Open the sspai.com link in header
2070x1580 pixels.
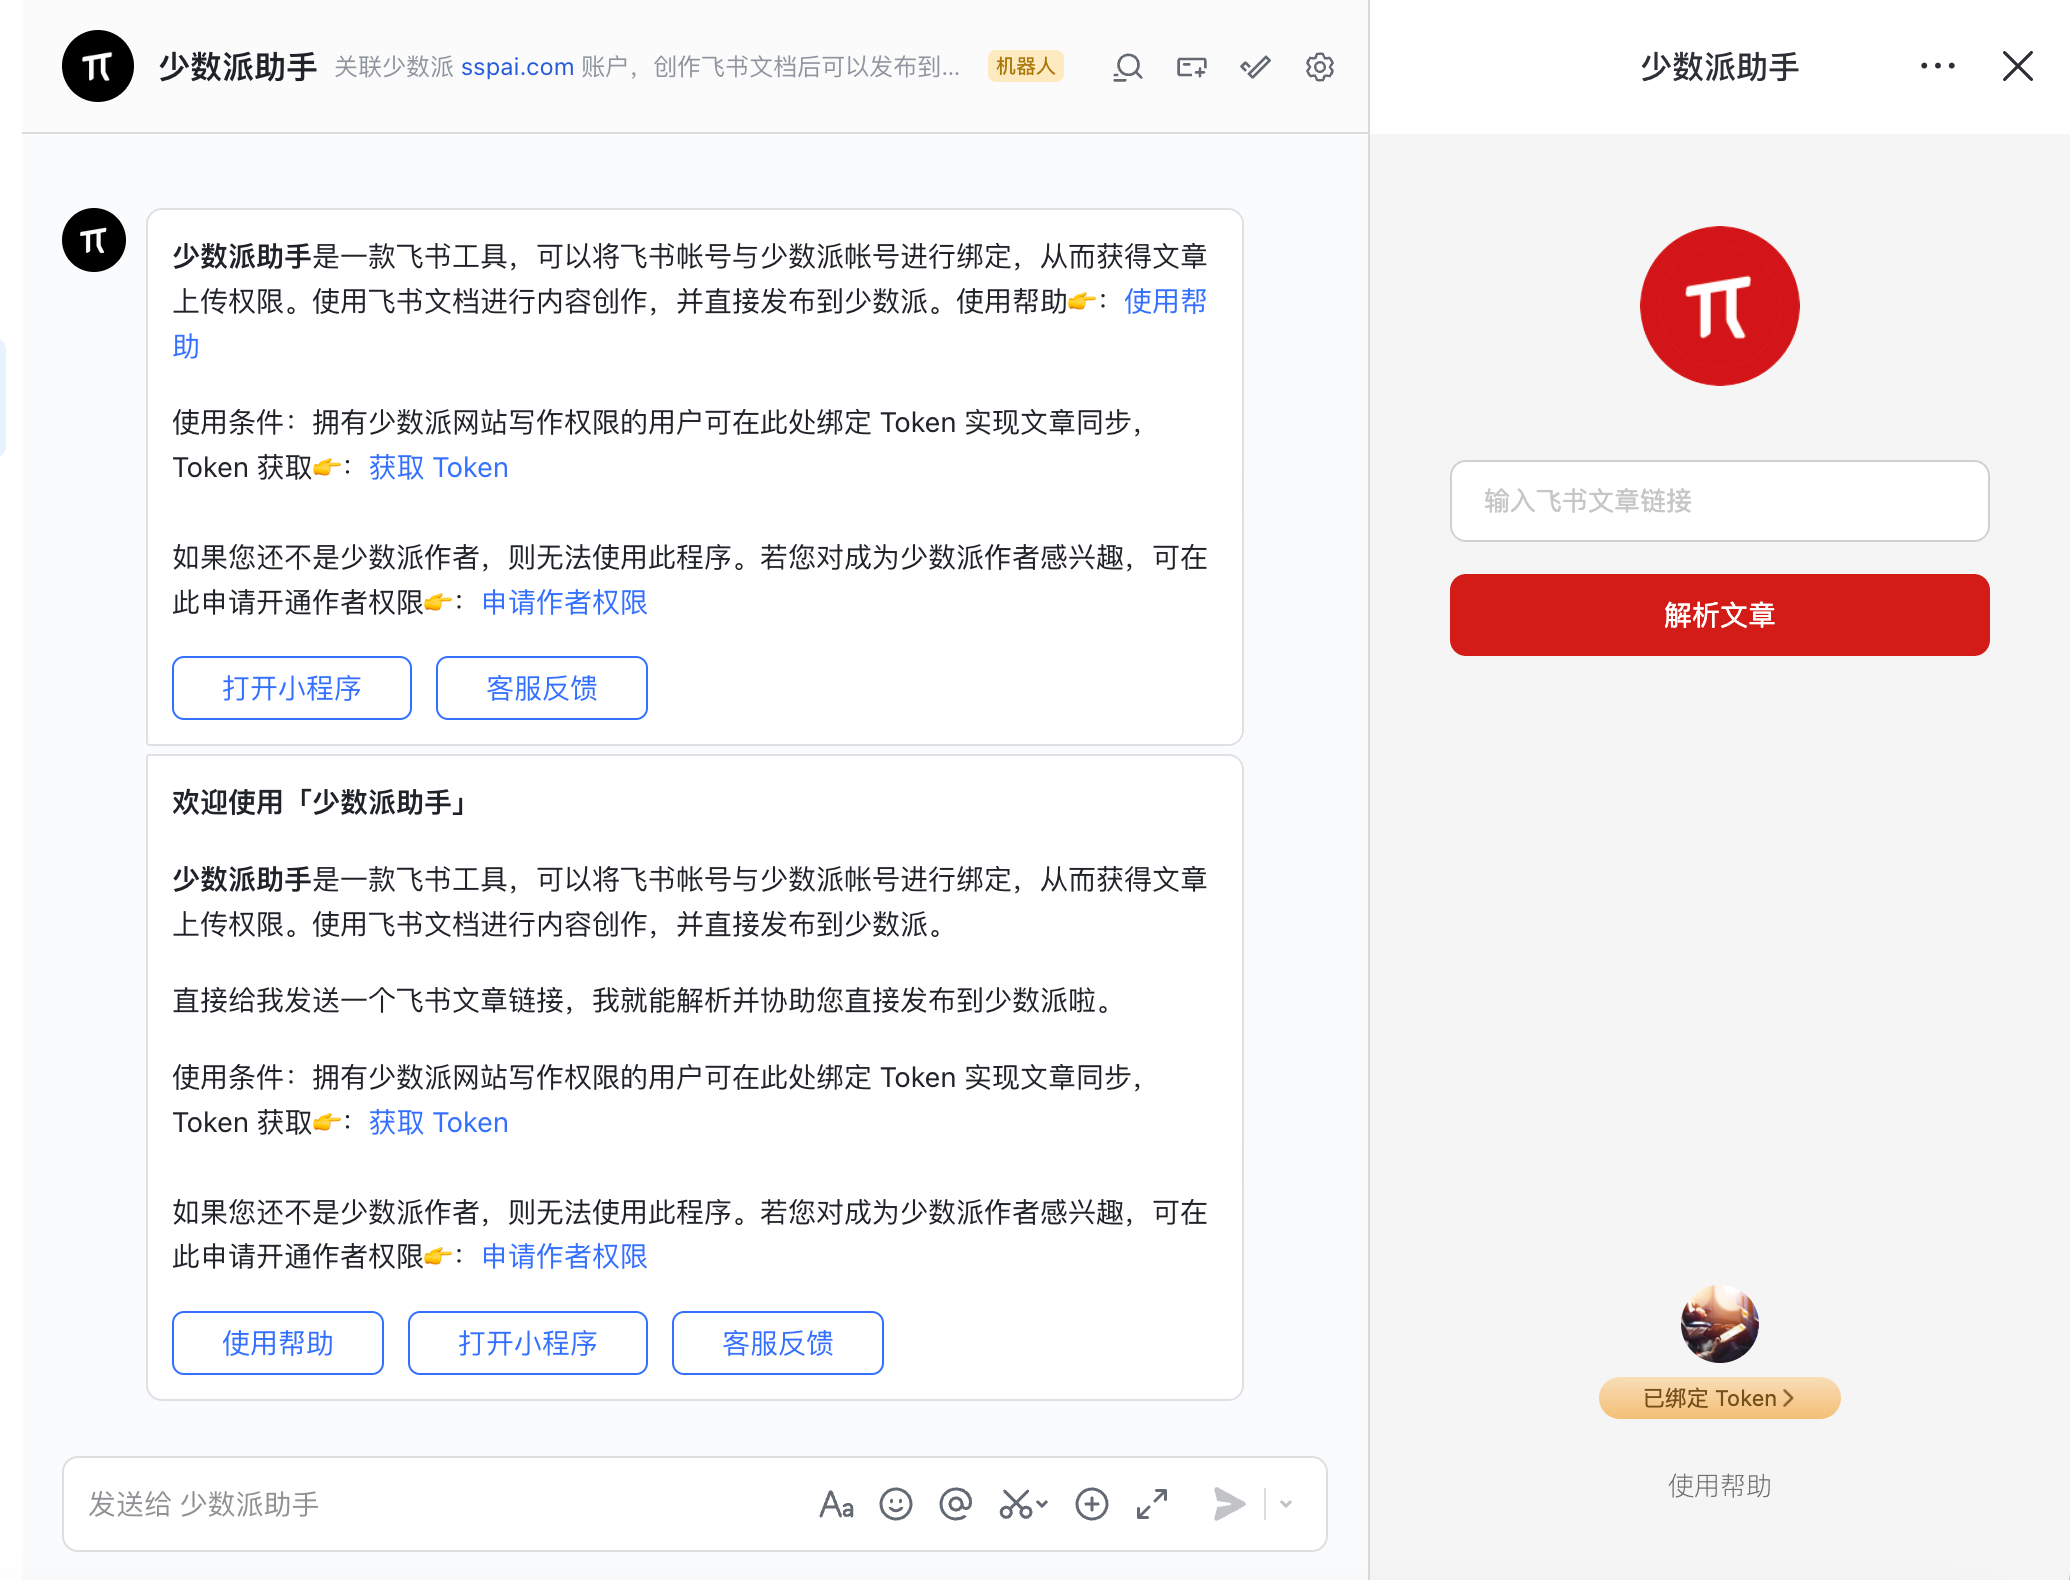click(x=517, y=67)
